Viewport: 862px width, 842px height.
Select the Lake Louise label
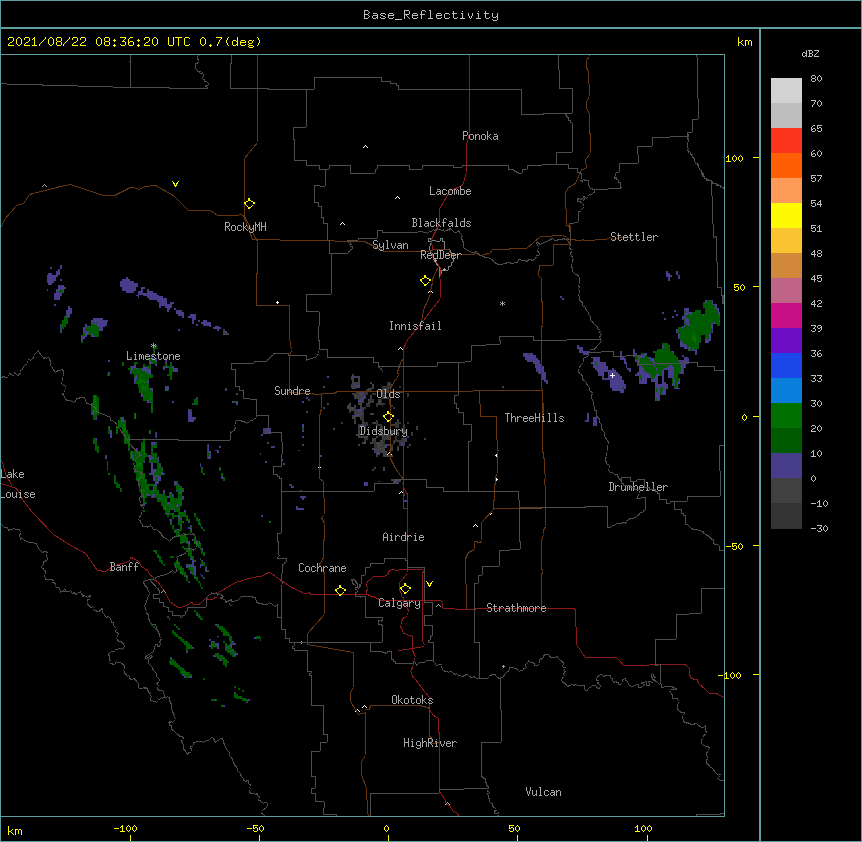(18, 484)
